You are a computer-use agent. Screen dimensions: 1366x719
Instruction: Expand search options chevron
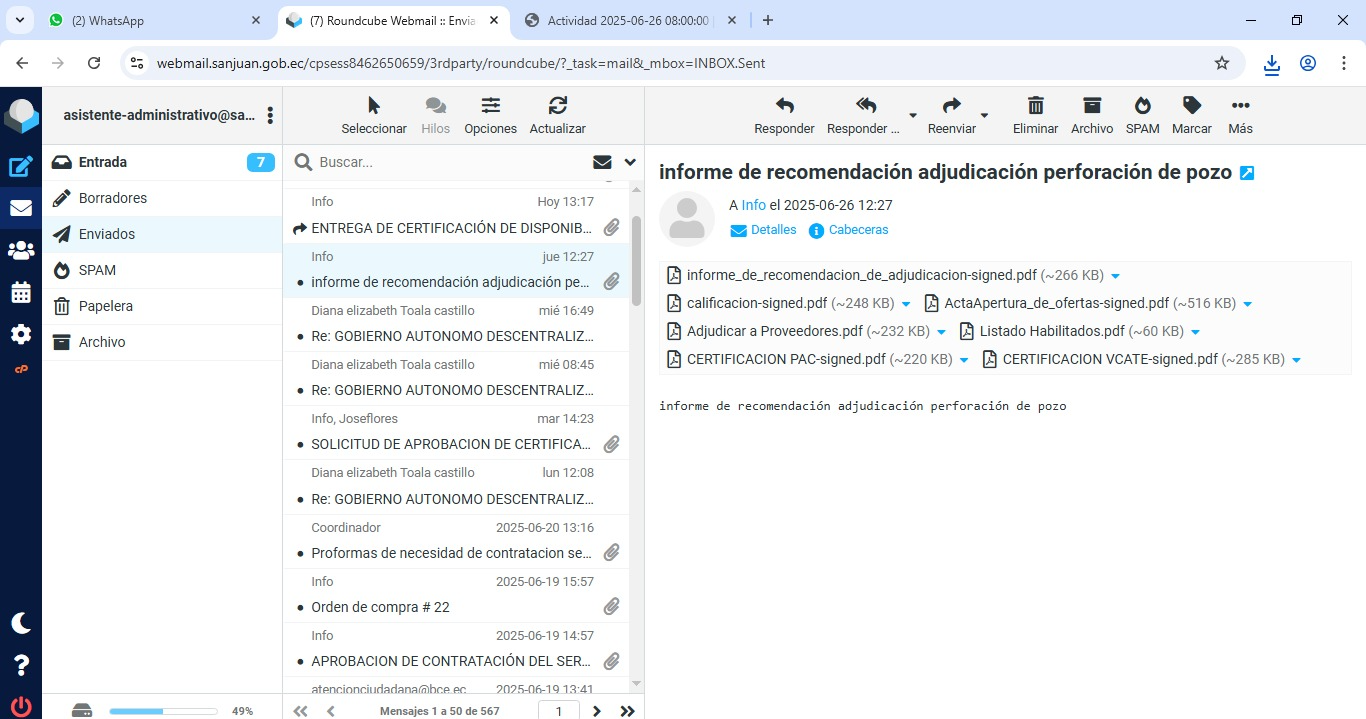pyautogui.click(x=630, y=162)
